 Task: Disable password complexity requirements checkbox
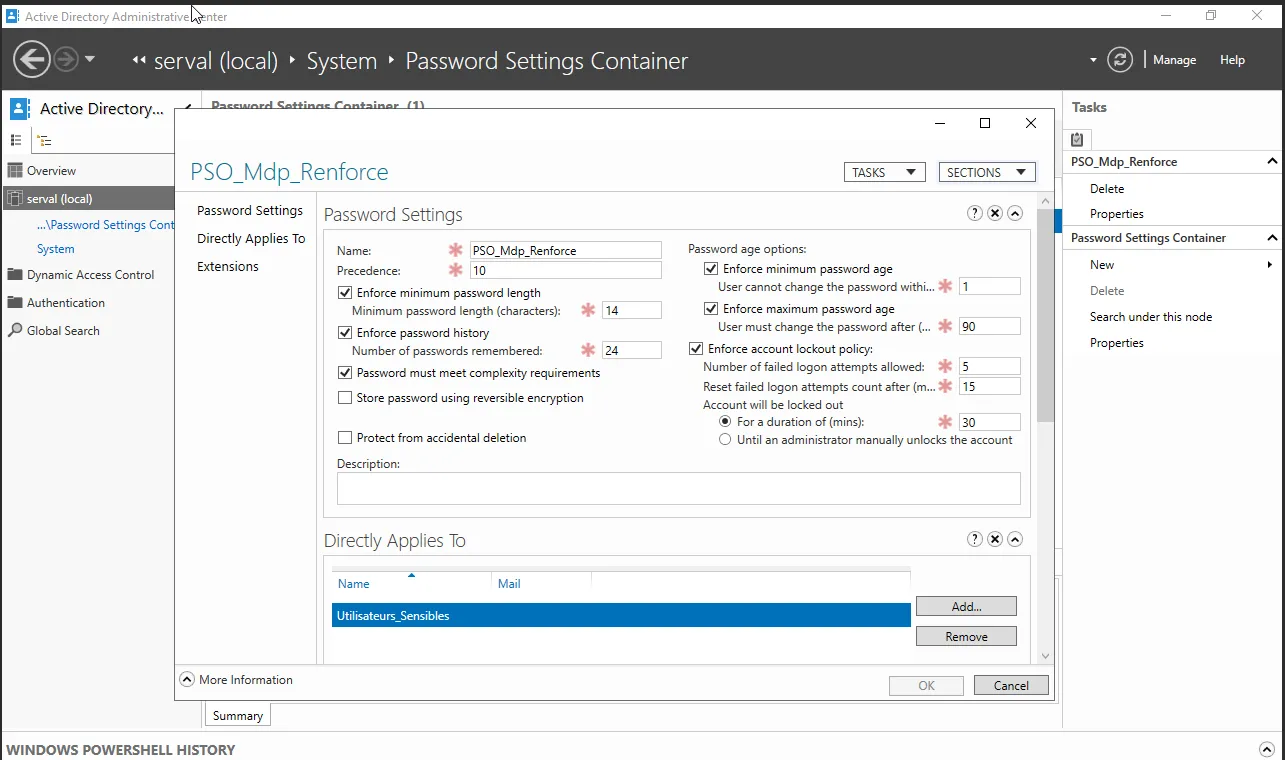(345, 373)
